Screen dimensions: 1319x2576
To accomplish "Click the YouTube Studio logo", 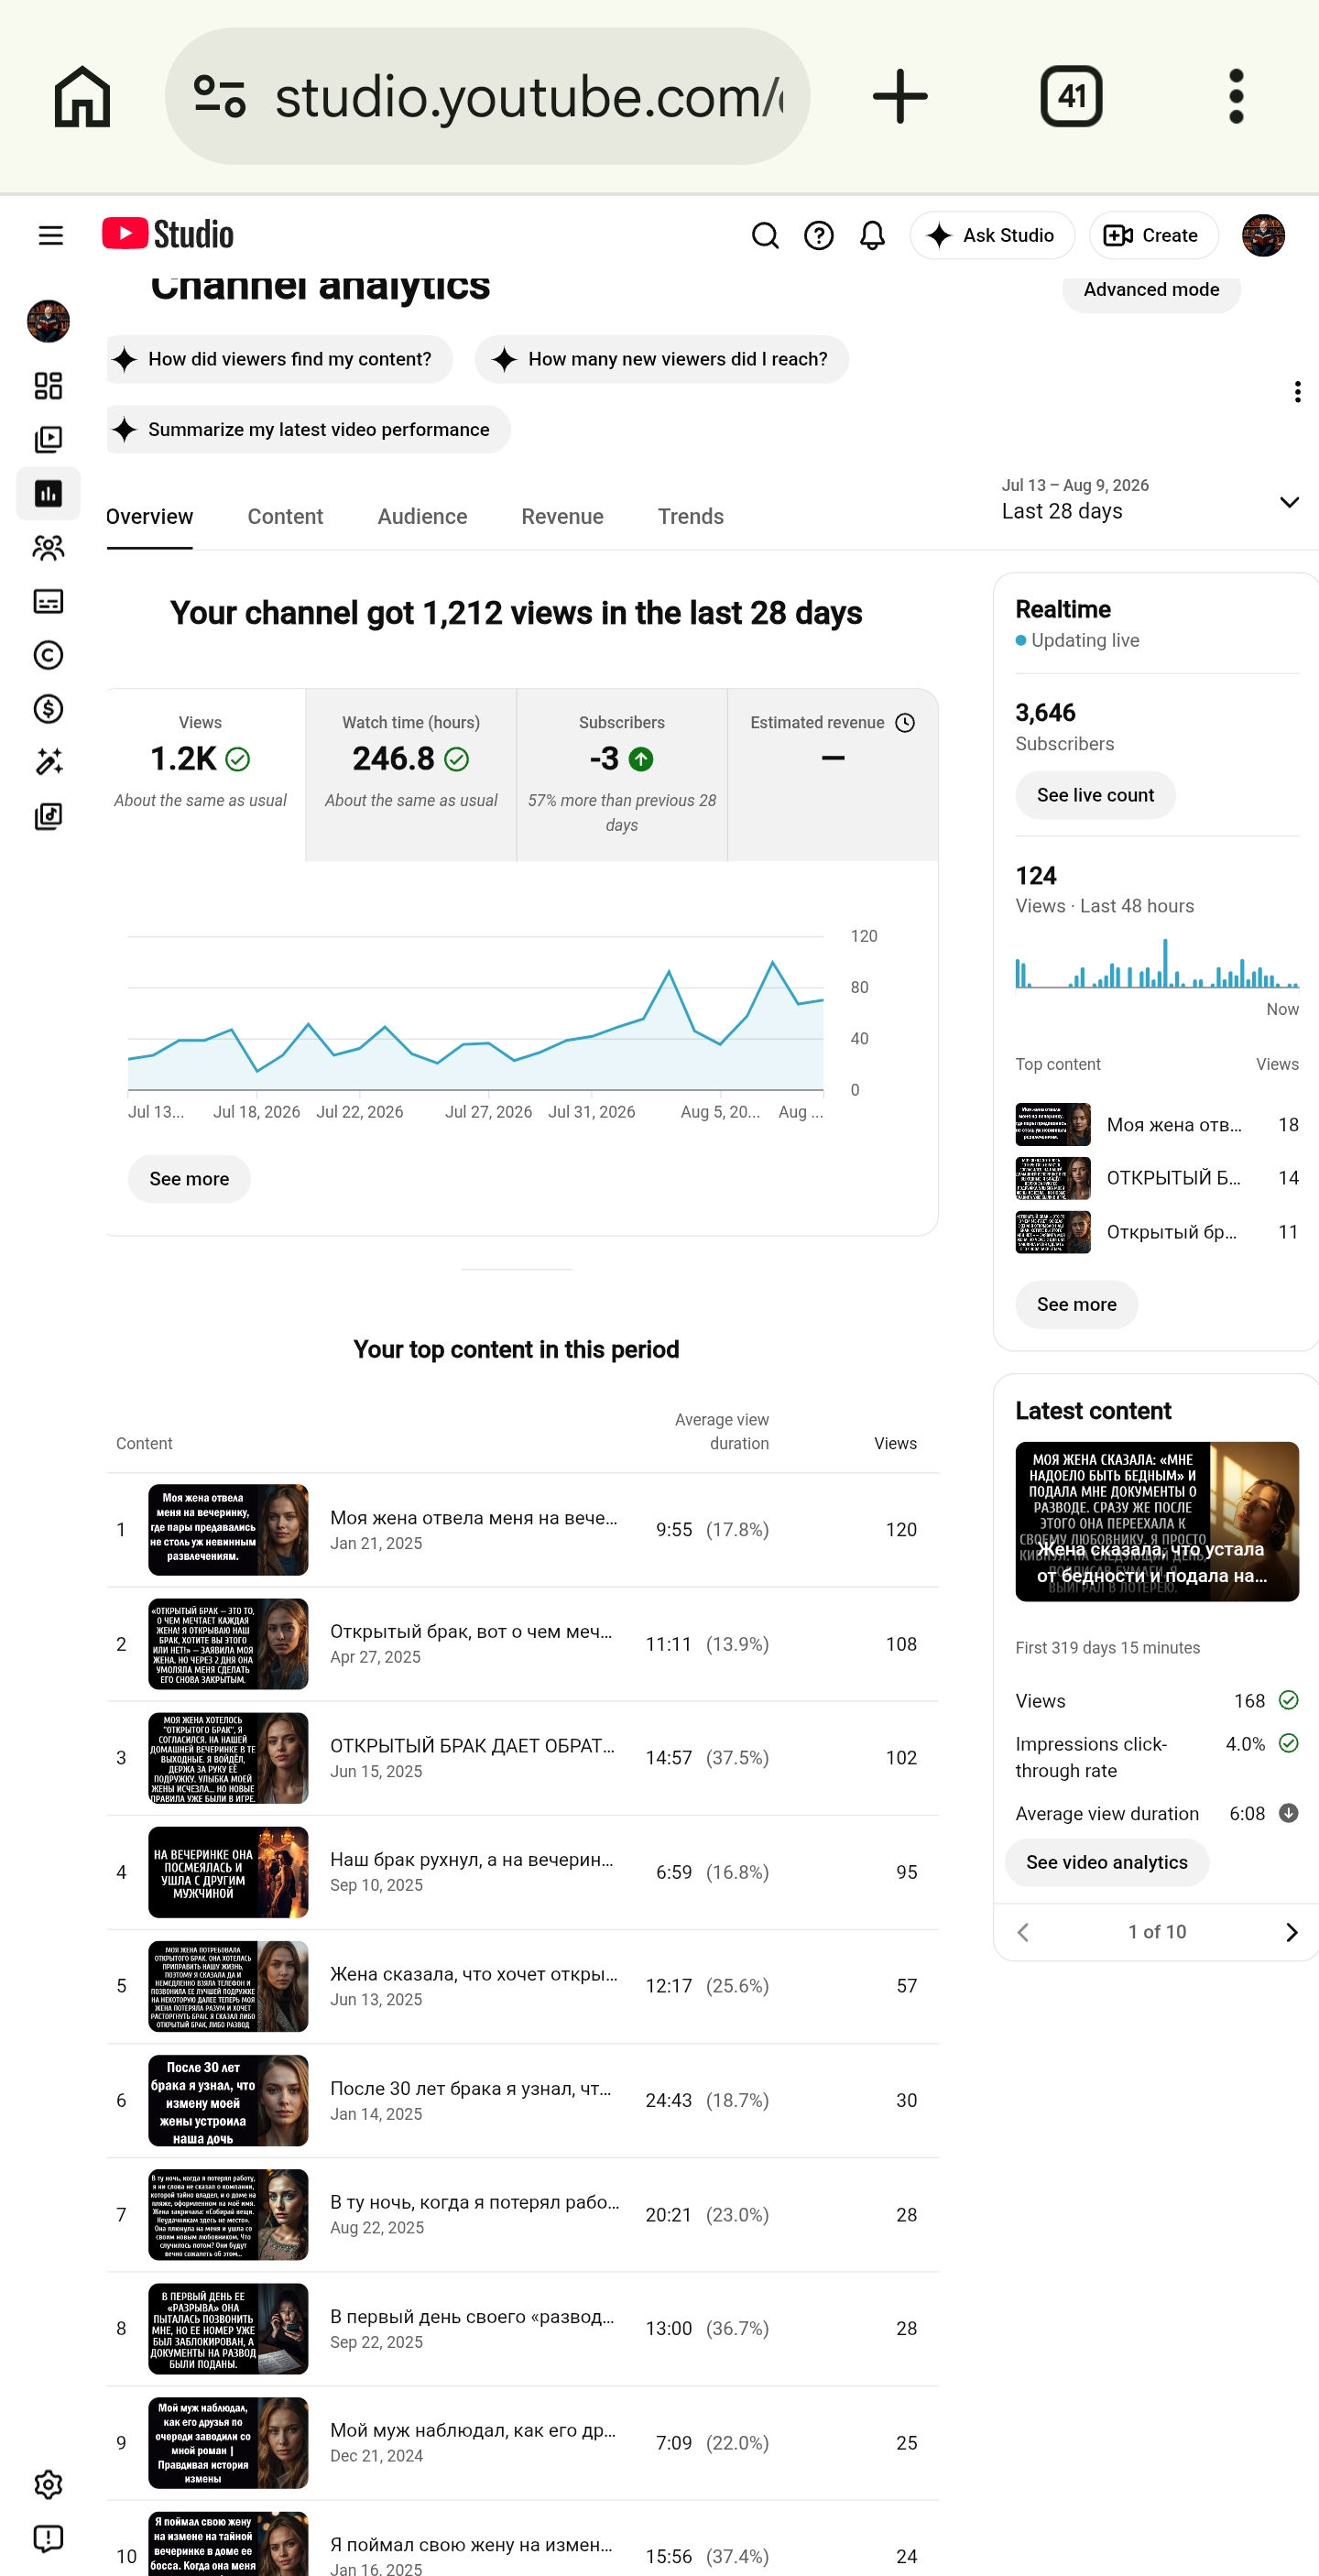I will (168, 234).
